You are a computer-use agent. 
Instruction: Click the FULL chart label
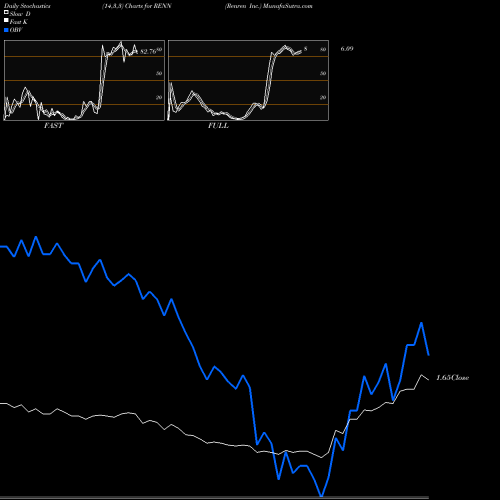point(218,126)
